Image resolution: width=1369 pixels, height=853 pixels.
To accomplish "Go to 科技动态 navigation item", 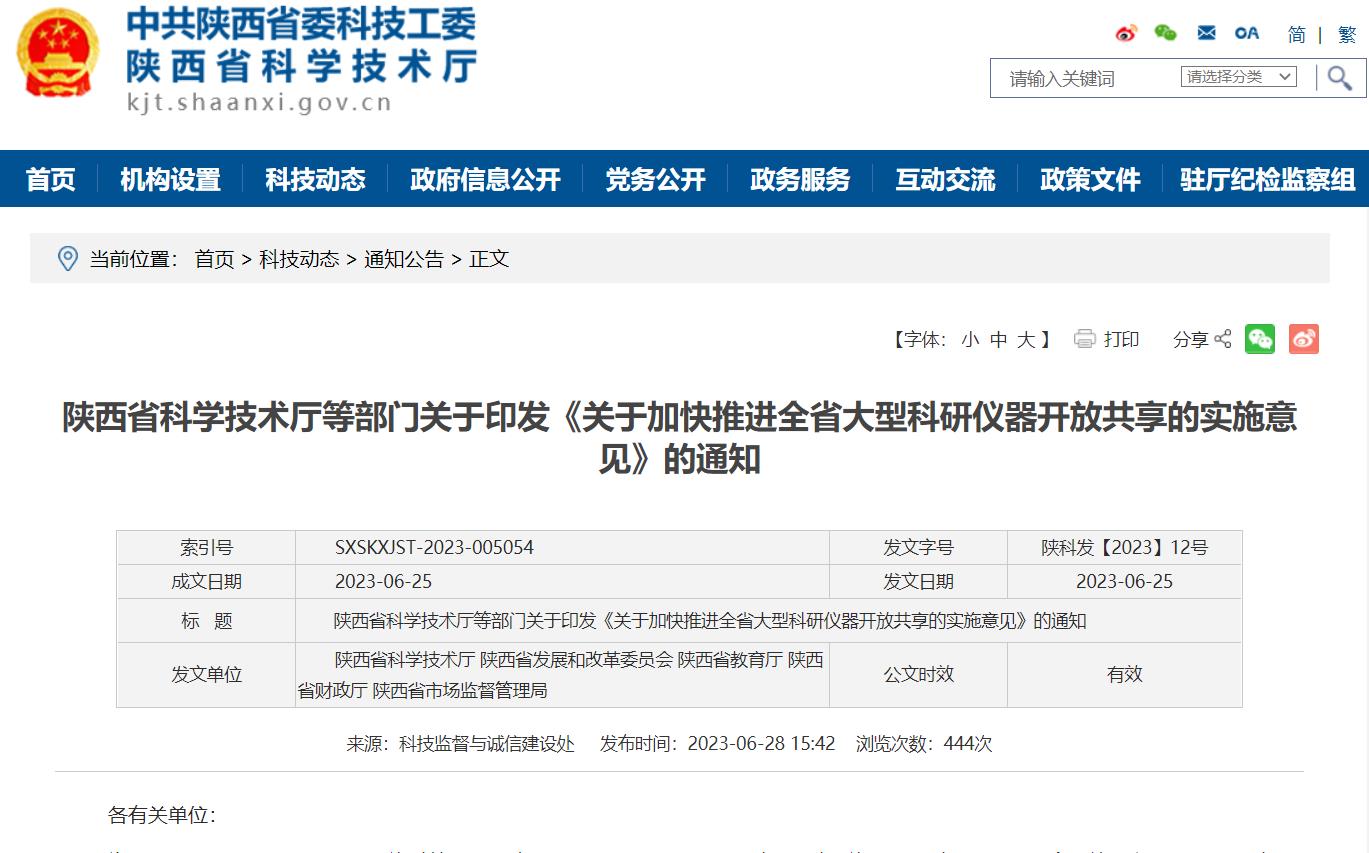I will 315,179.
